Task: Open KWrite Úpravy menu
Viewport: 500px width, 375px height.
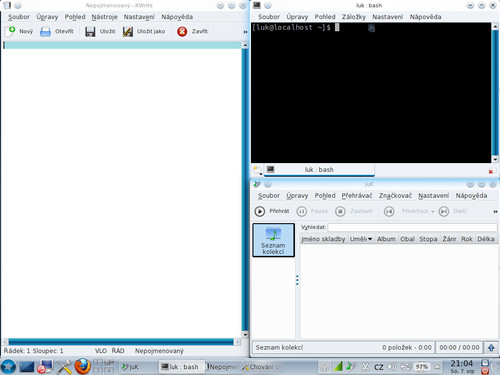Action: 47,17
